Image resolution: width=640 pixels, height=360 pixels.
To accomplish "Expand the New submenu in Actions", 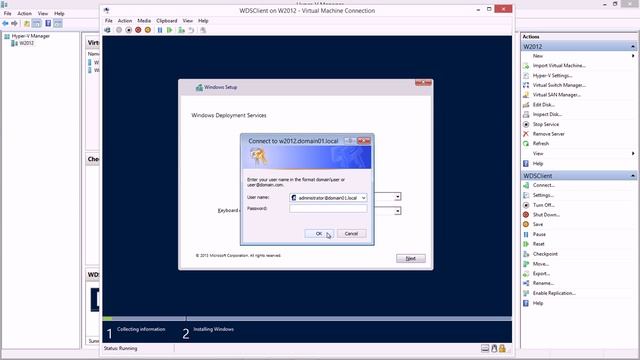I will (633, 56).
